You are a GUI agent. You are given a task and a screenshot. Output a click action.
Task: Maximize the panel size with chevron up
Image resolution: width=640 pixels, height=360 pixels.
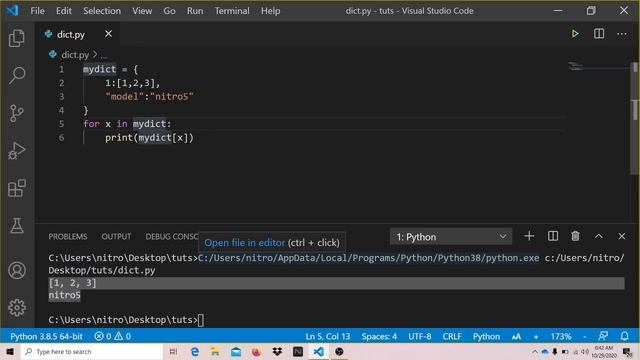pos(598,236)
